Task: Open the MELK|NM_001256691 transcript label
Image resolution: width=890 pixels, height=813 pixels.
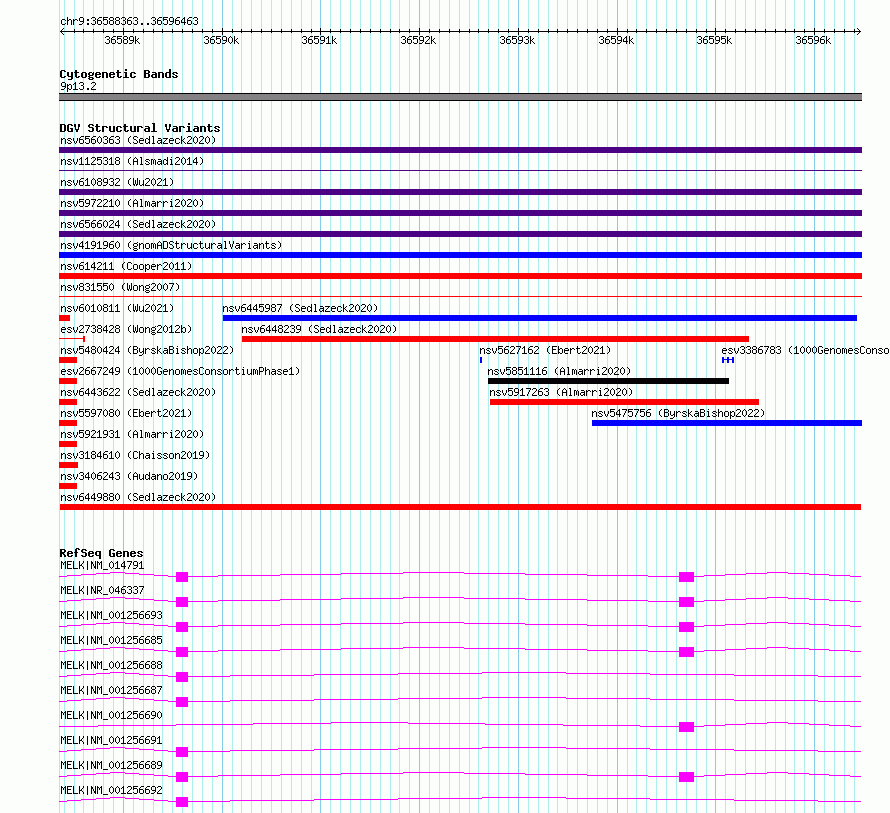Action: click(111, 740)
